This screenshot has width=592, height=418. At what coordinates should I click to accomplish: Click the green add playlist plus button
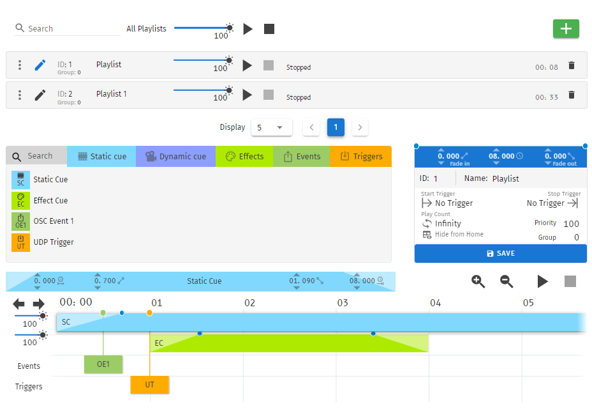[566, 29]
